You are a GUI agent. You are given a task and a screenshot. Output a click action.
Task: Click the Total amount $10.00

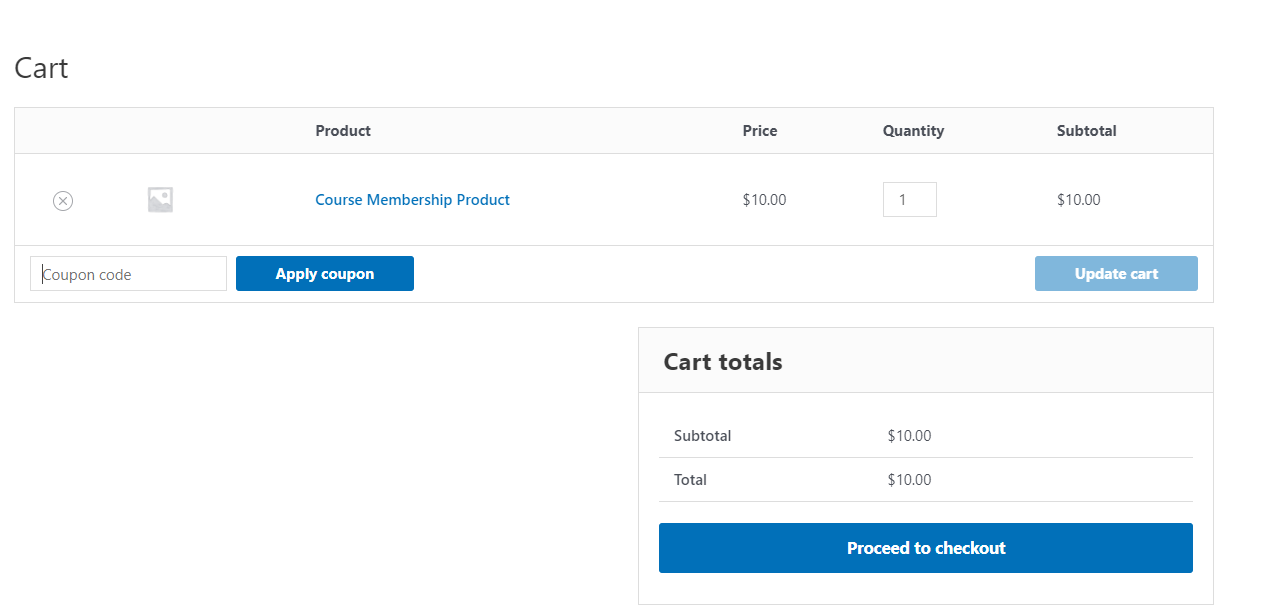(x=909, y=480)
